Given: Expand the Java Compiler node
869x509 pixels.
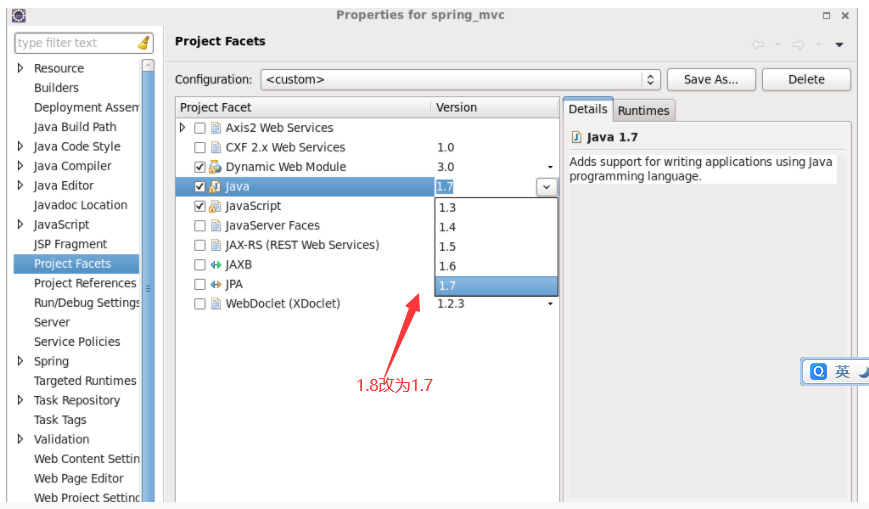Looking at the screenshot, I should [21, 166].
